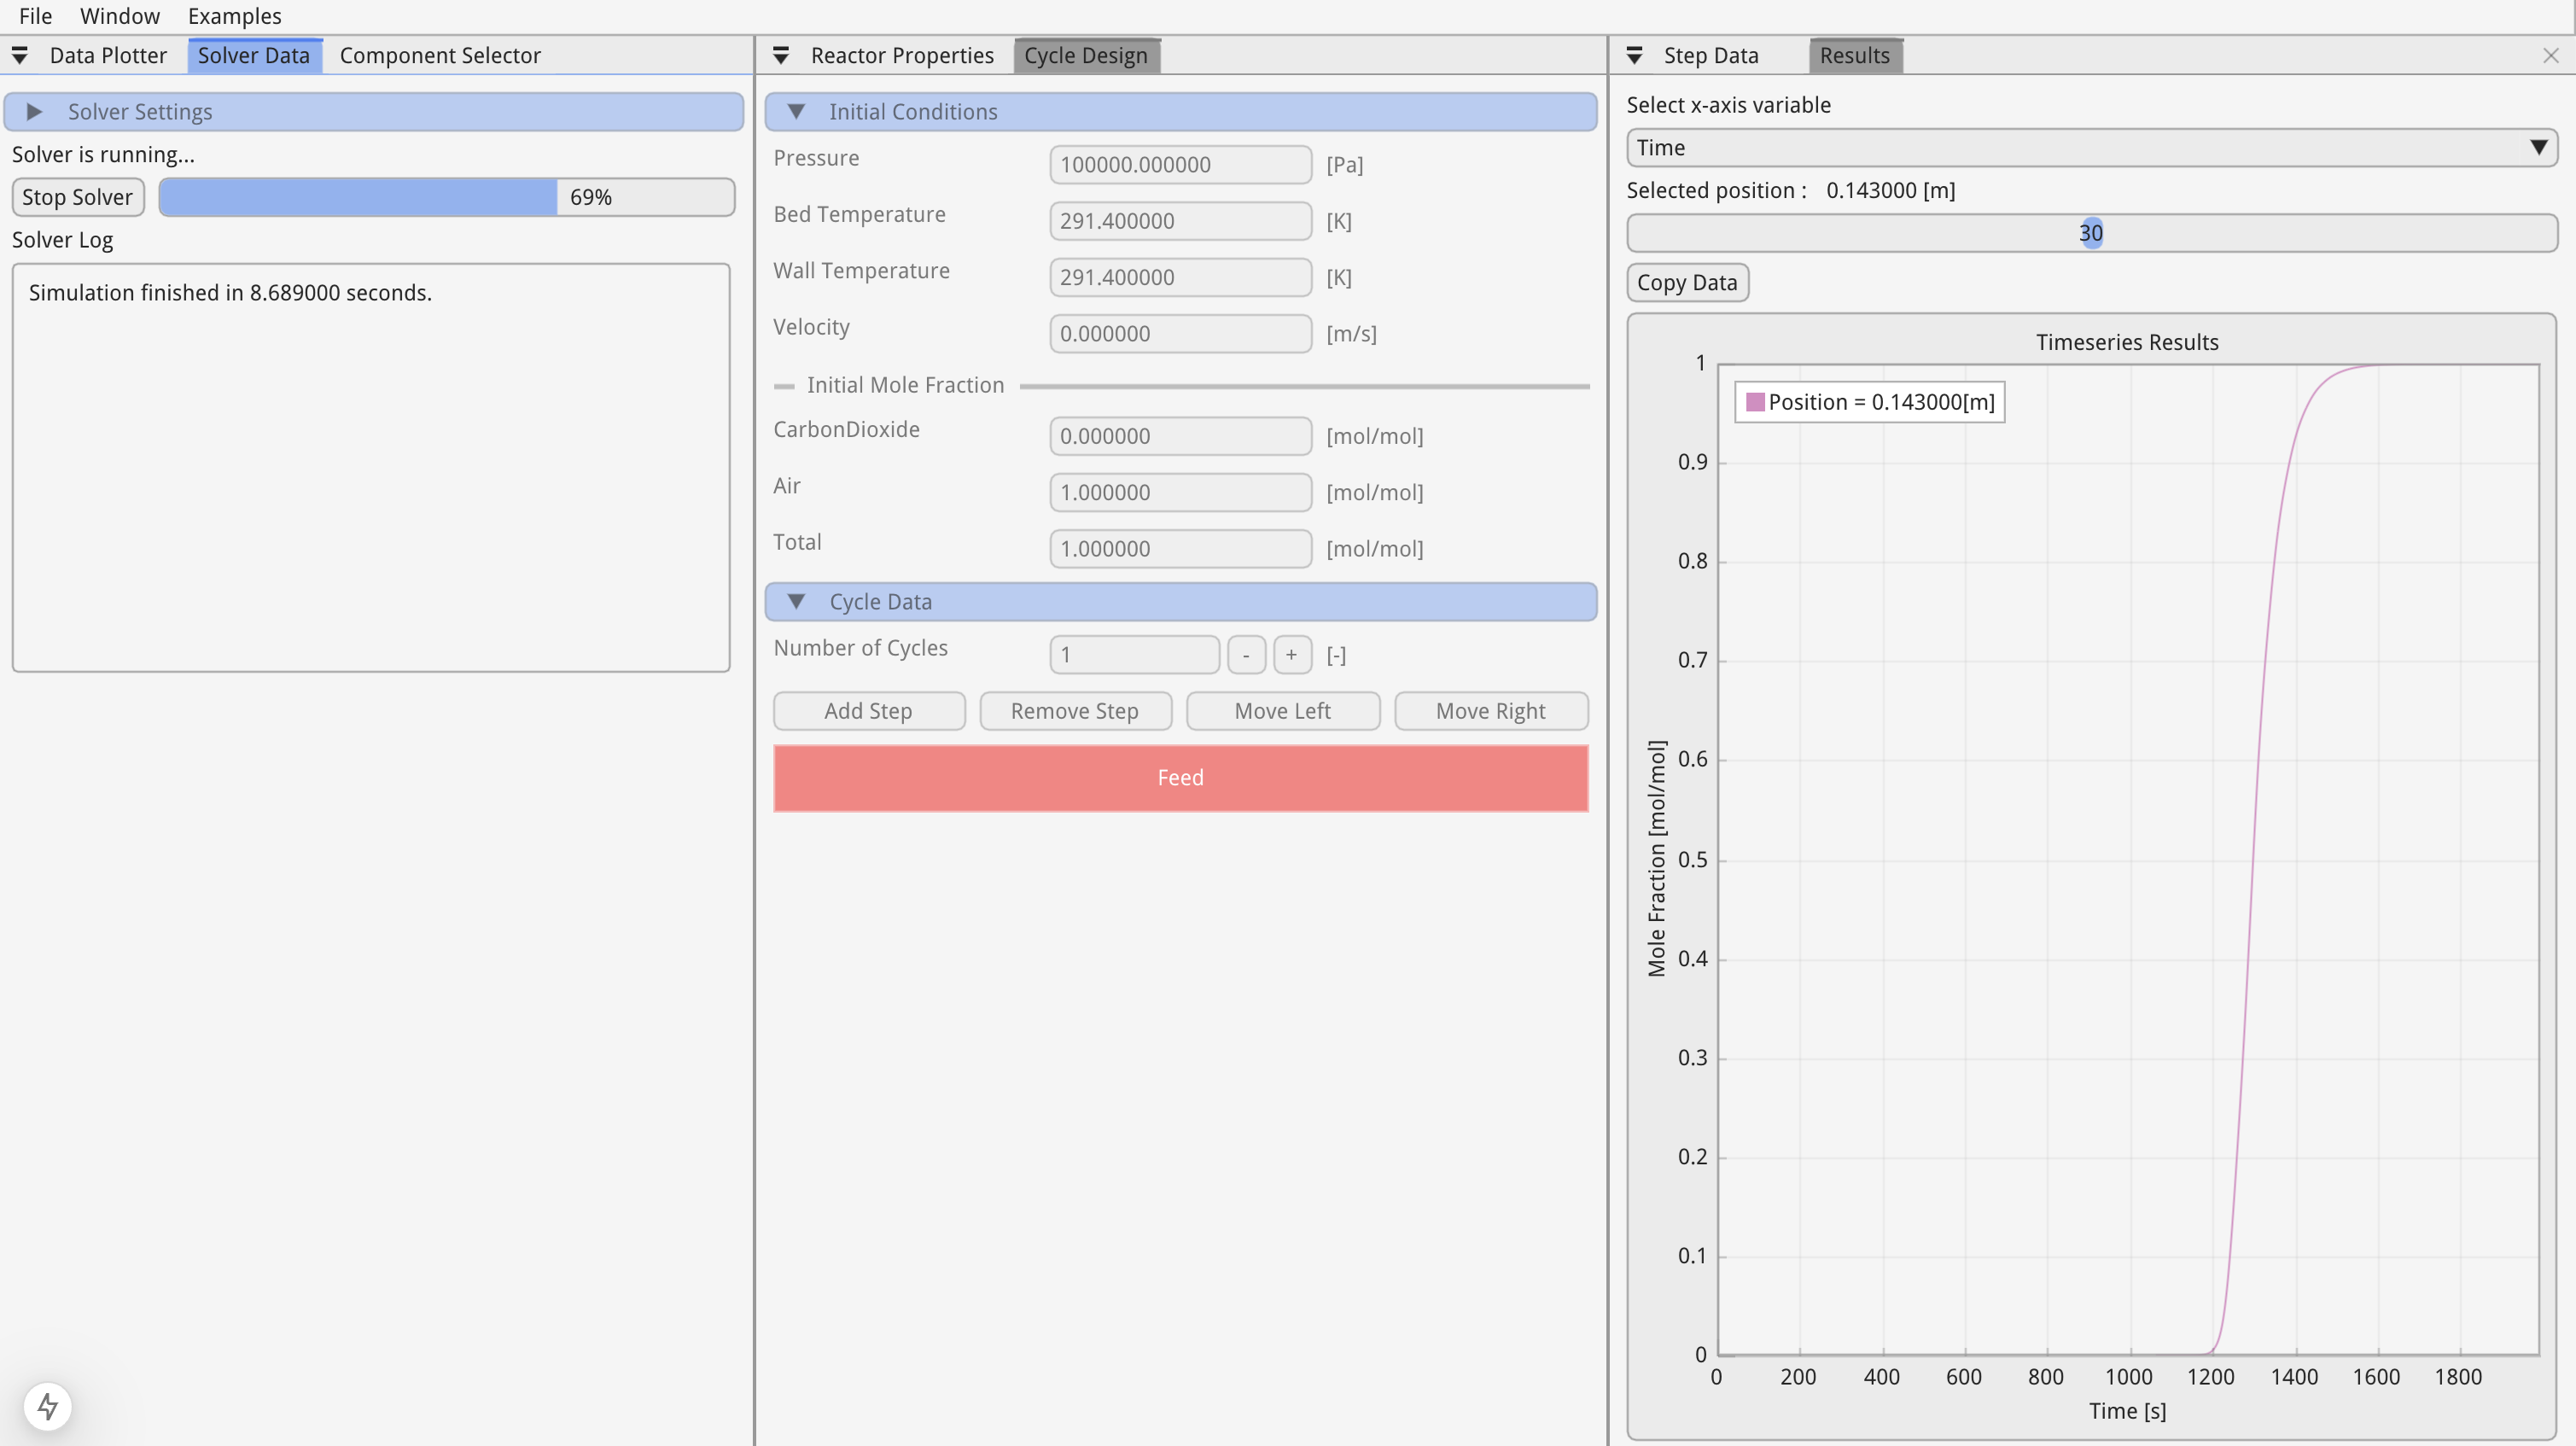Close the right results panel

(2550, 56)
